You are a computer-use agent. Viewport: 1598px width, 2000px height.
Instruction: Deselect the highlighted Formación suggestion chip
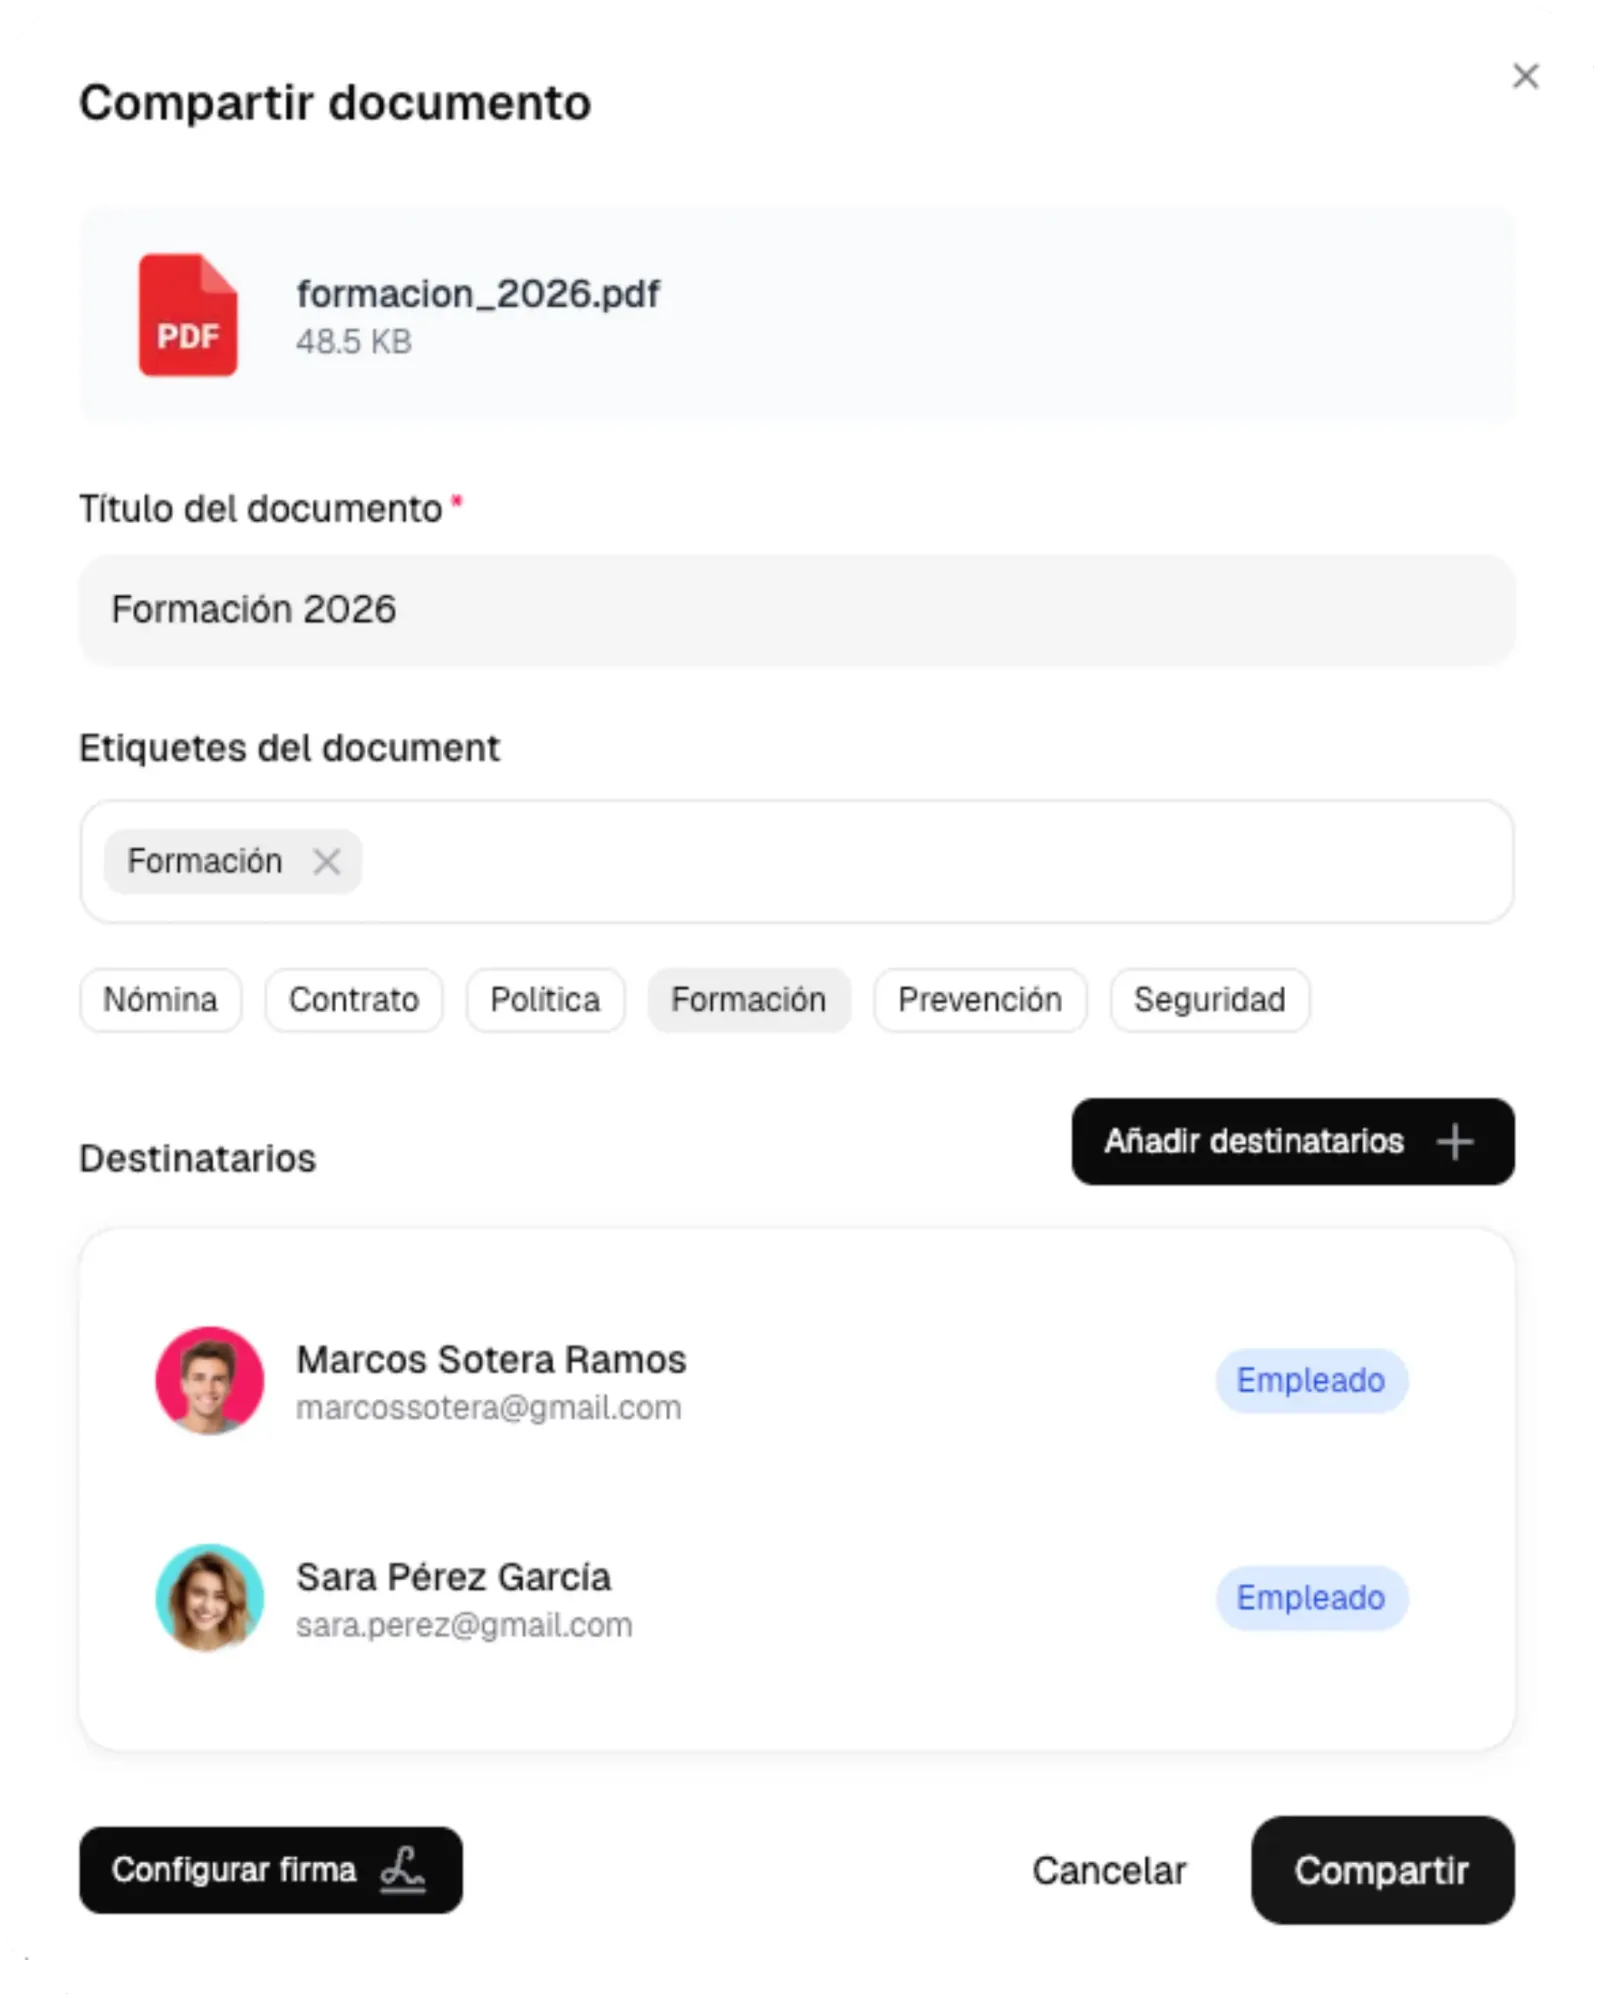click(749, 1000)
